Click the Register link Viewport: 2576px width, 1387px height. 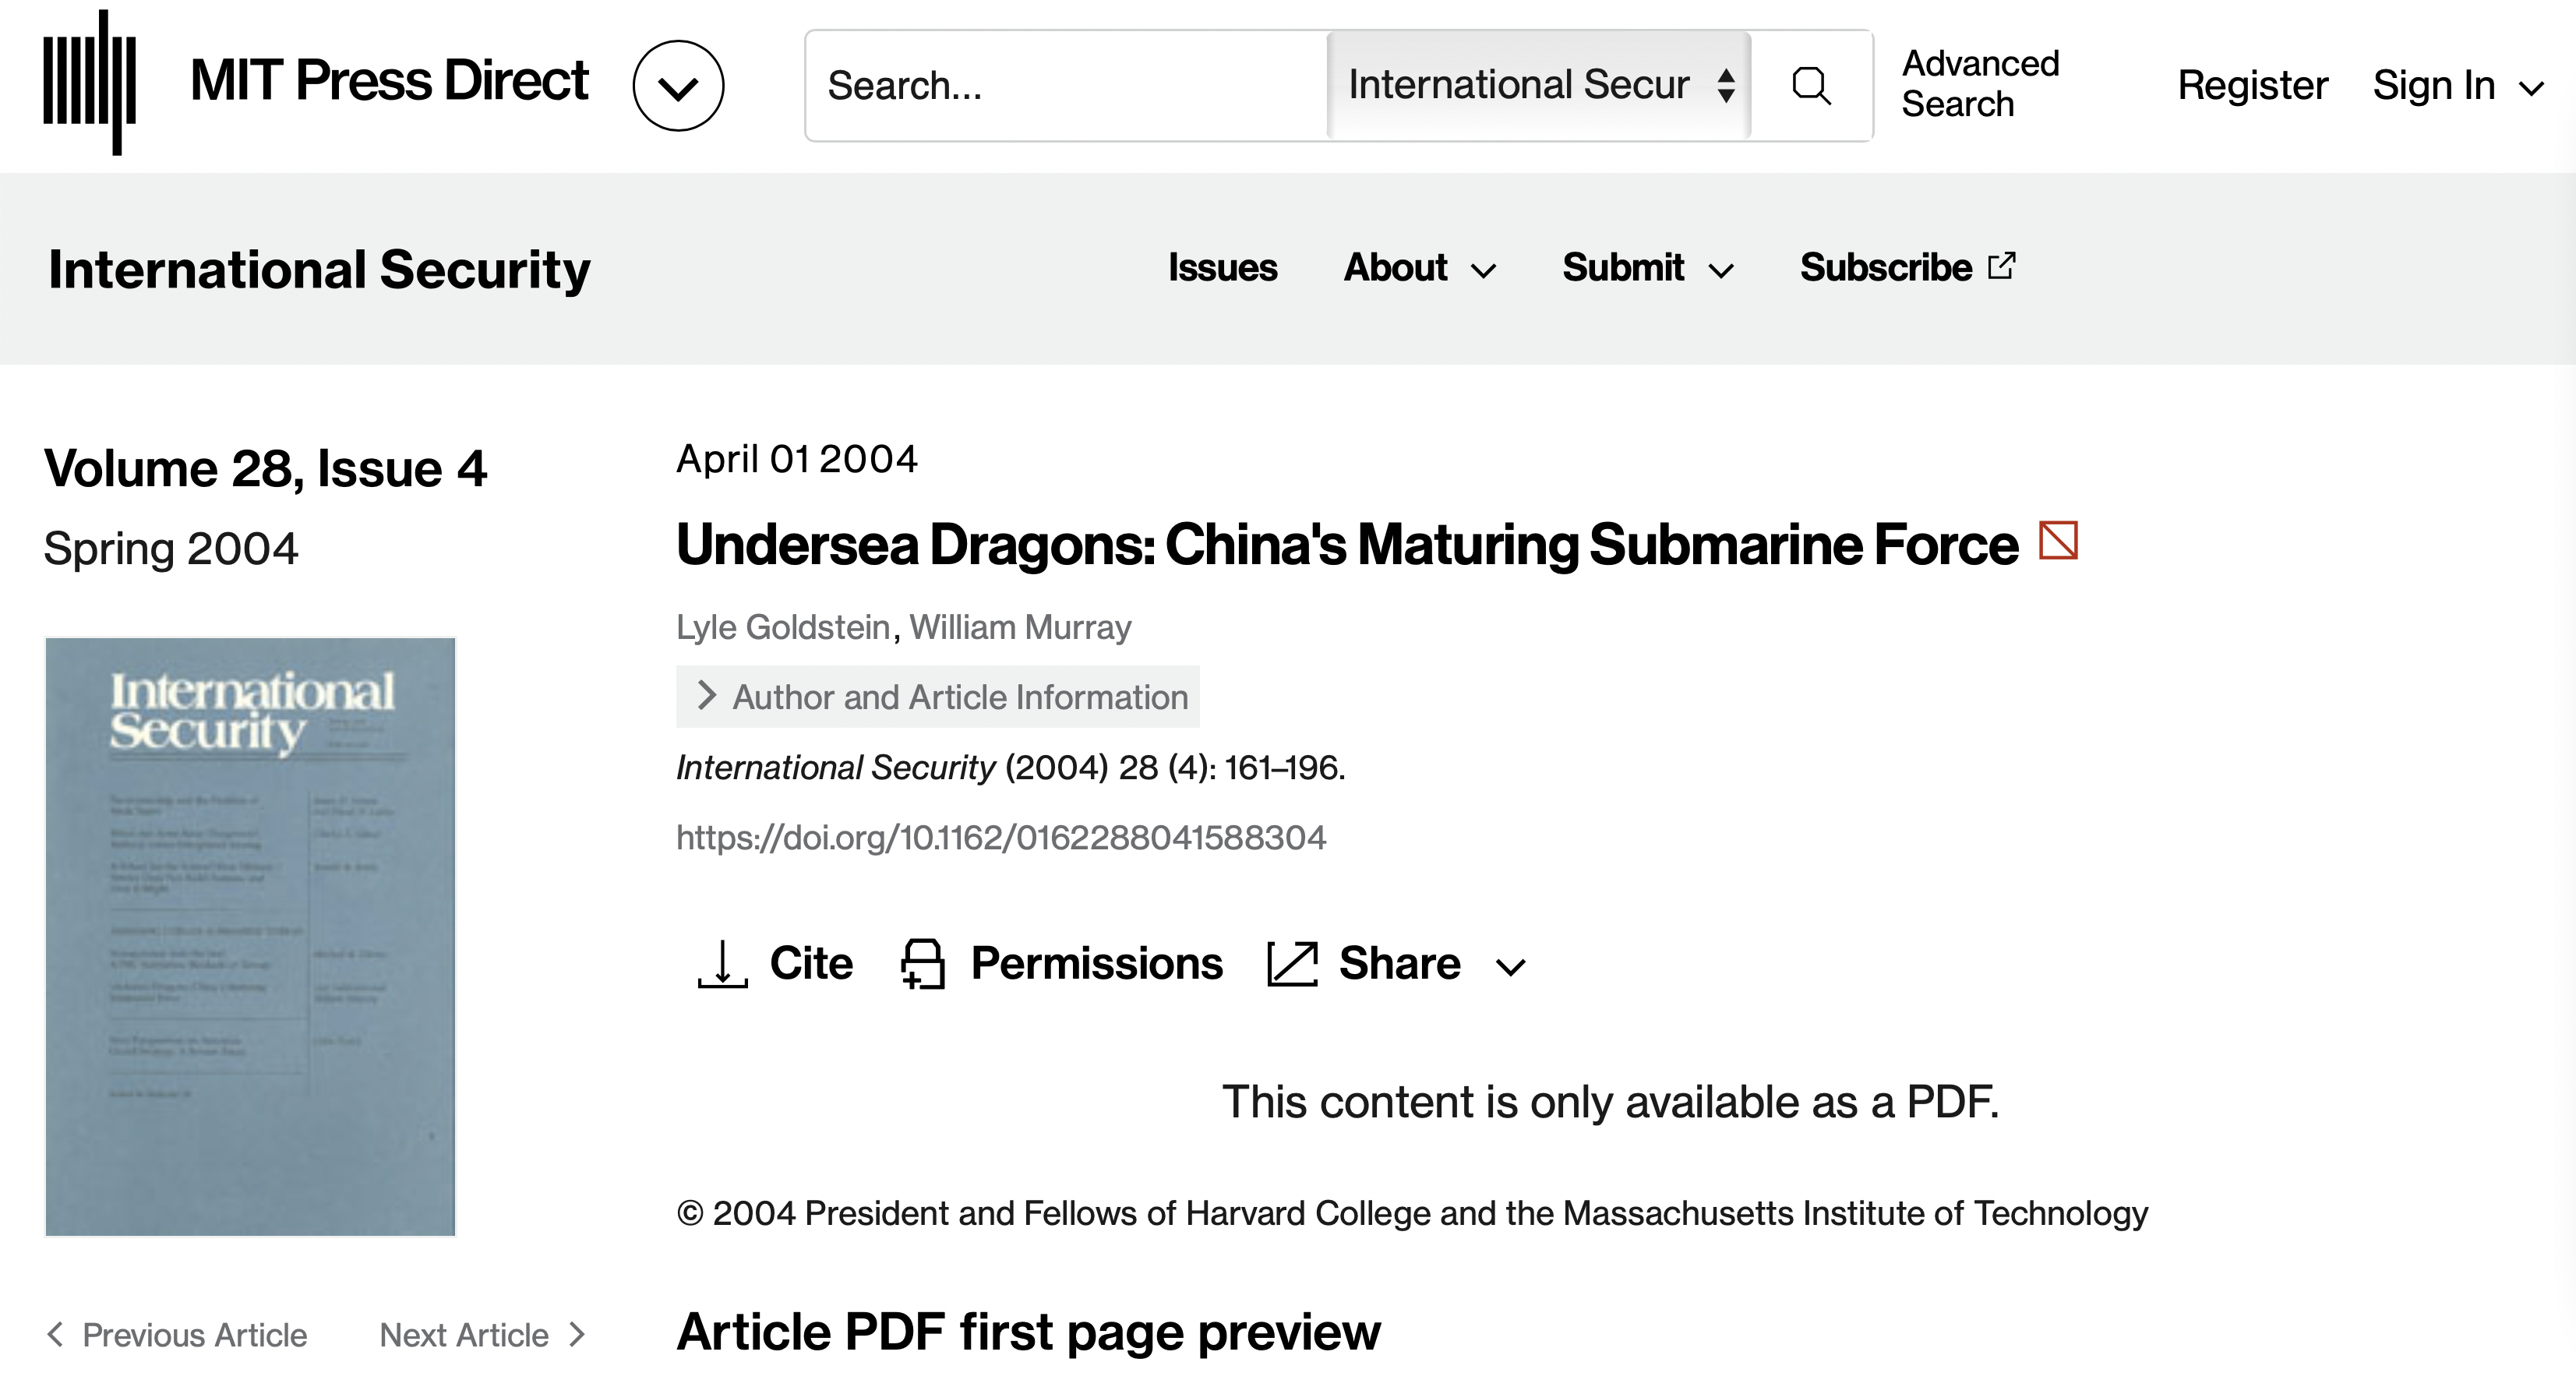(2252, 85)
